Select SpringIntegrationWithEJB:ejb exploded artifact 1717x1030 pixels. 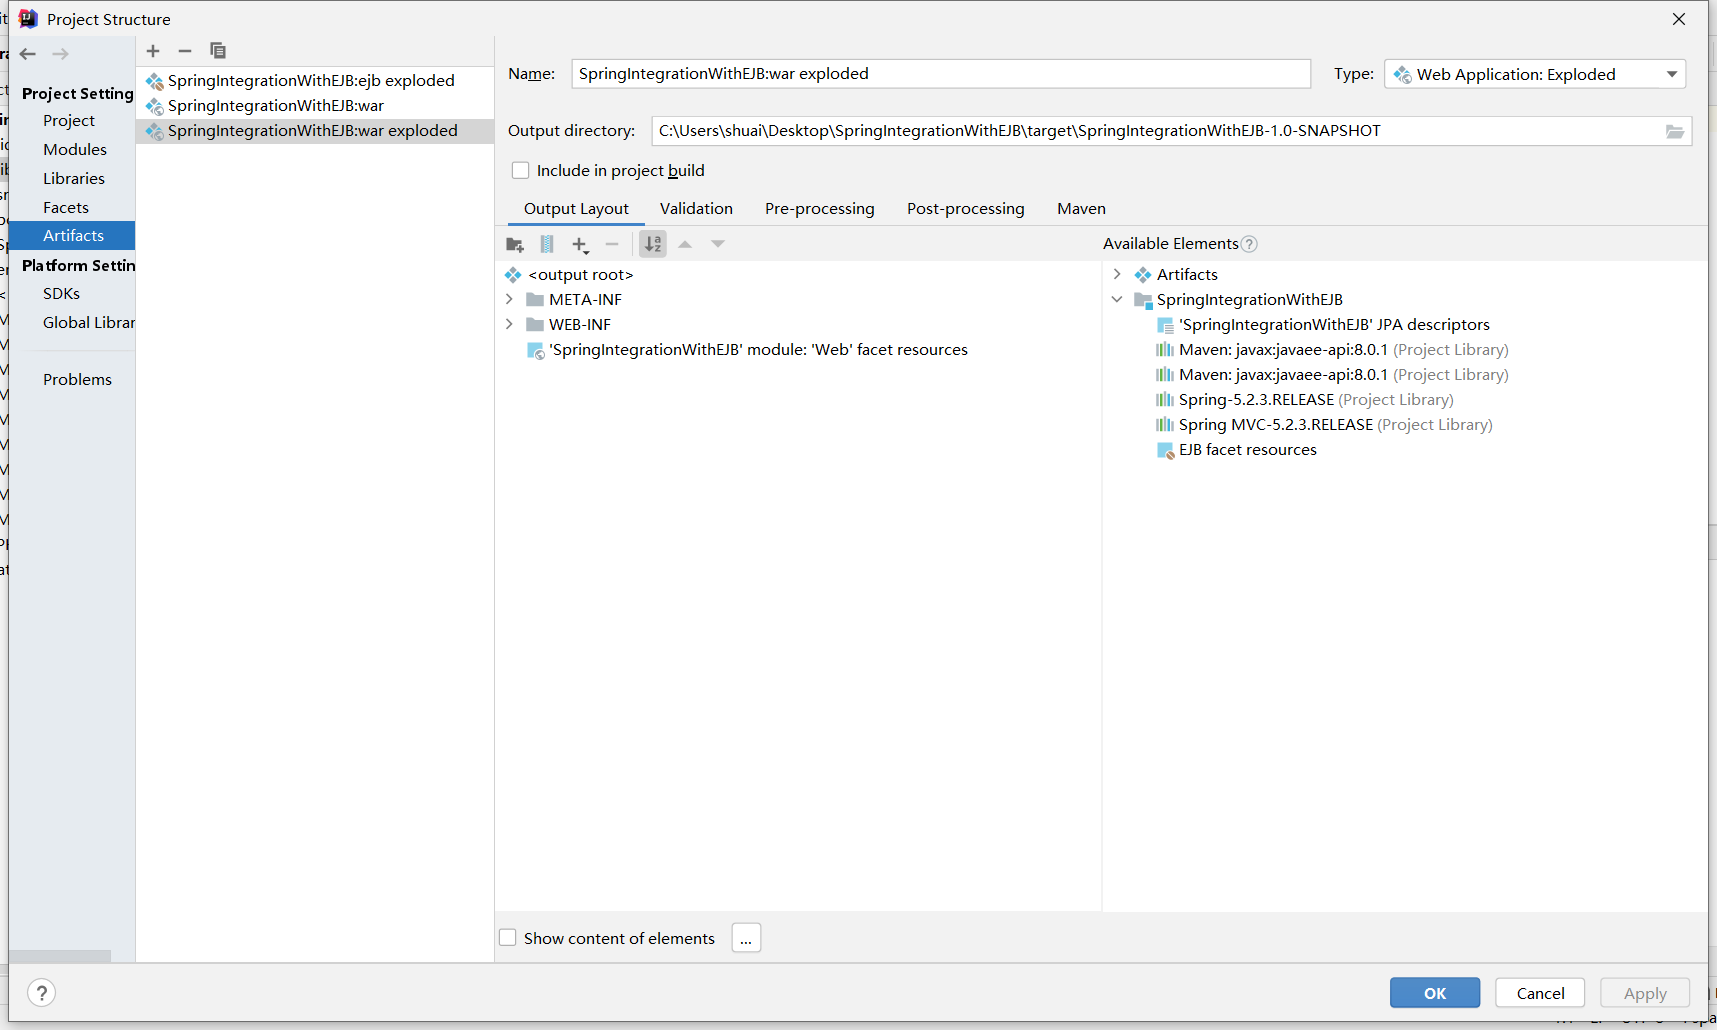click(315, 81)
